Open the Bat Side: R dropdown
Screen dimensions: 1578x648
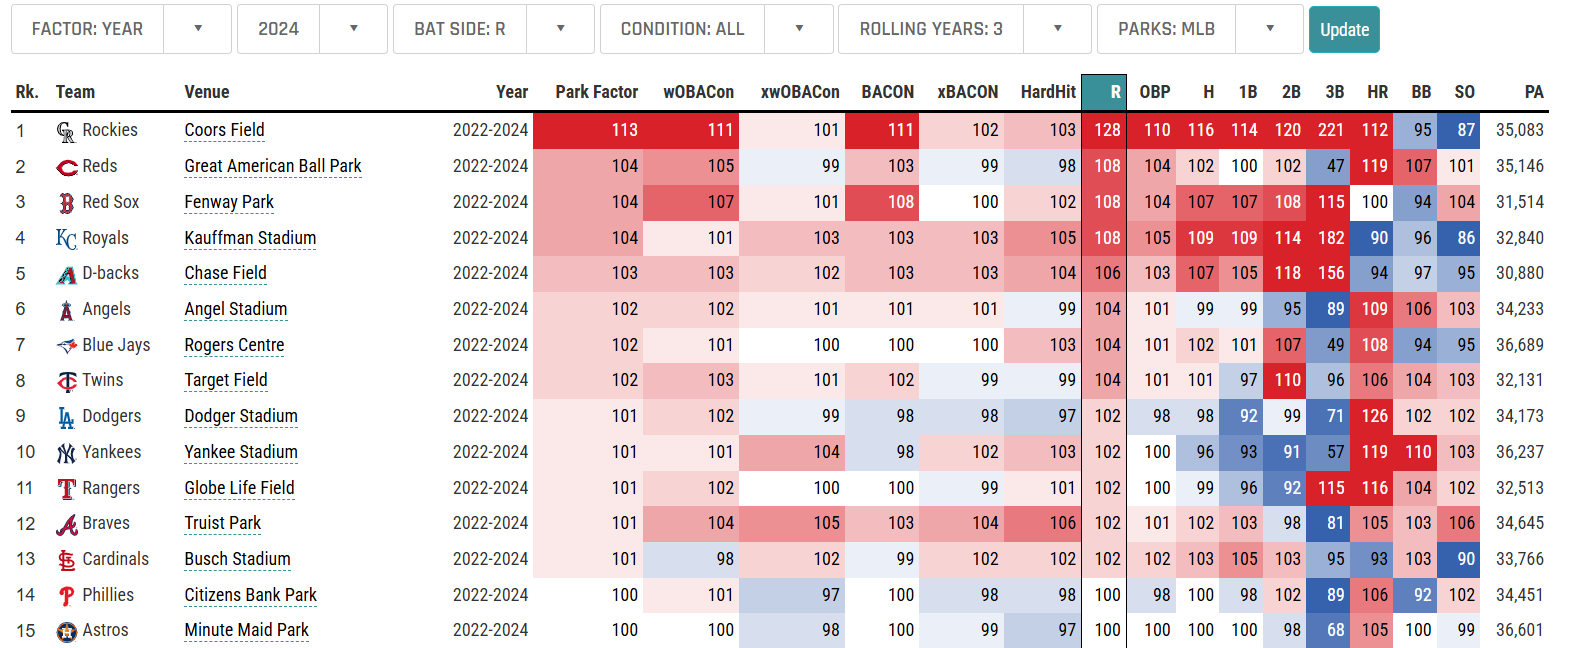[493, 29]
